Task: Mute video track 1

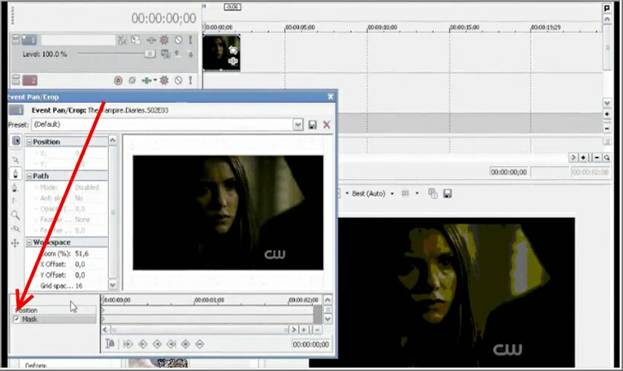Action: [178, 40]
